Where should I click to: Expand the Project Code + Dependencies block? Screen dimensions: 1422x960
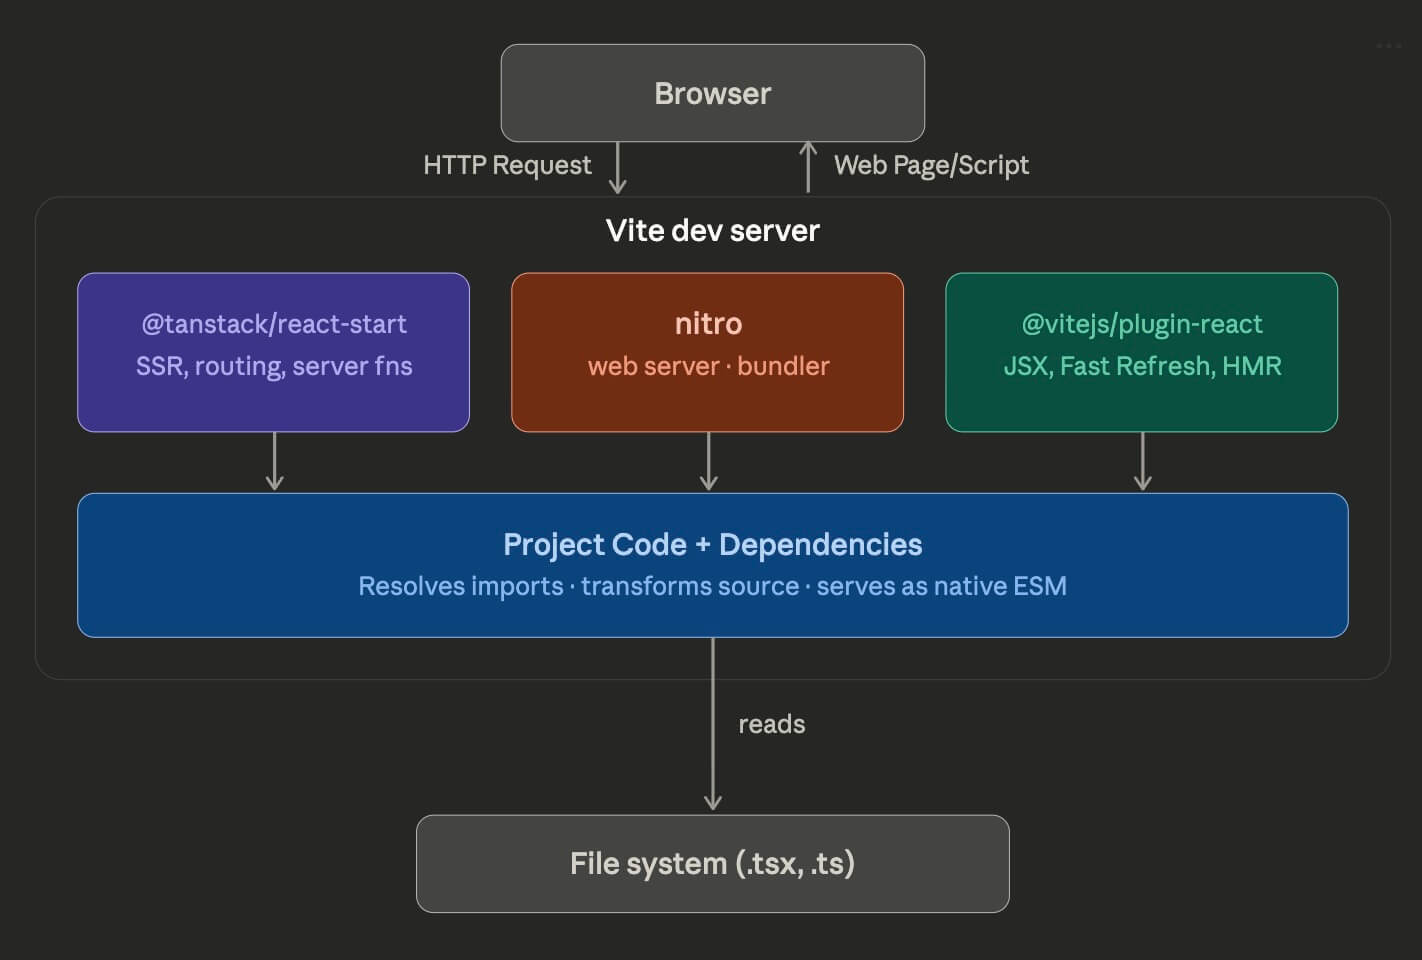(x=712, y=563)
